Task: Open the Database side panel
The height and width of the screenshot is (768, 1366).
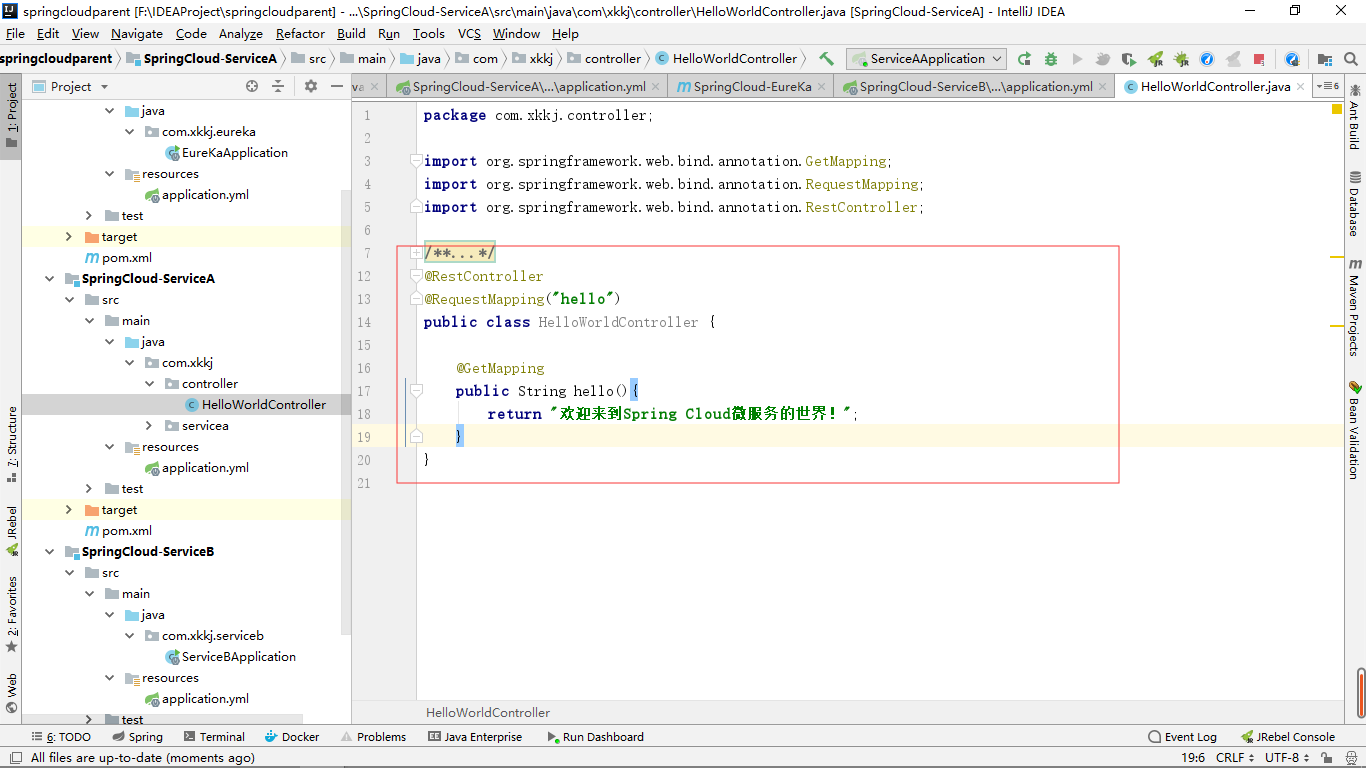Action: tap(1354, 204)
